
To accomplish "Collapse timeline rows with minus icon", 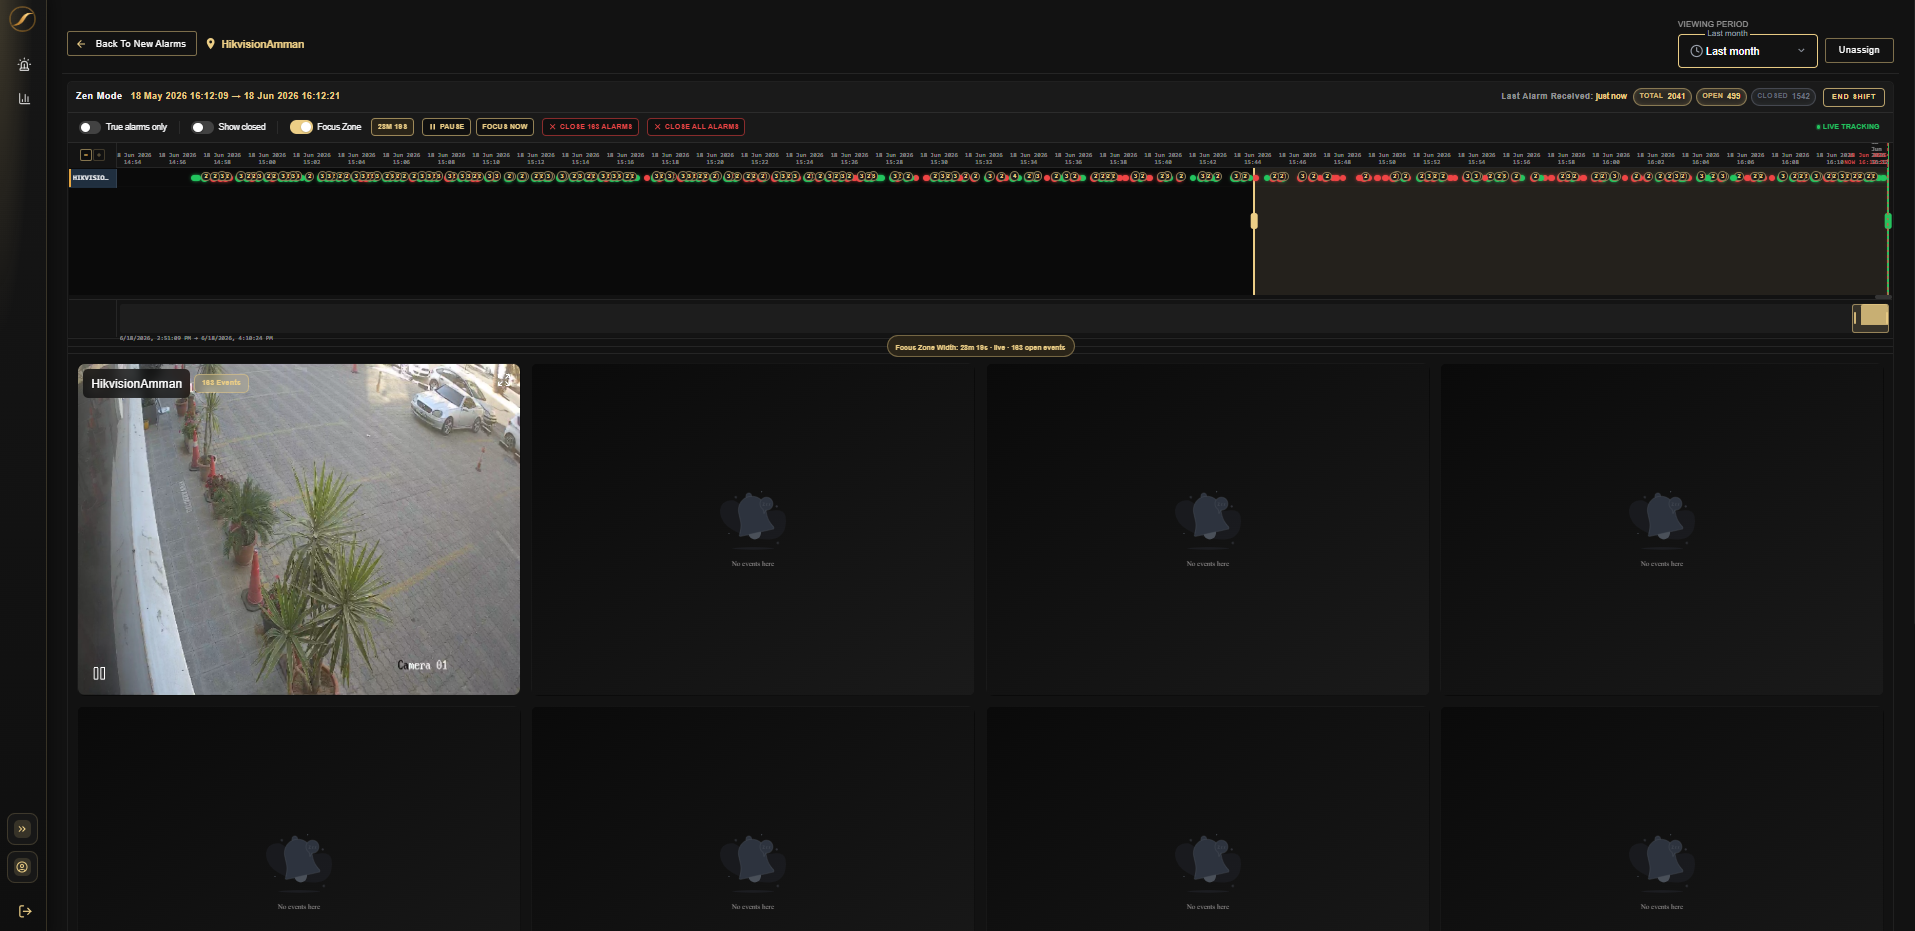I will (x=86, y=155).
